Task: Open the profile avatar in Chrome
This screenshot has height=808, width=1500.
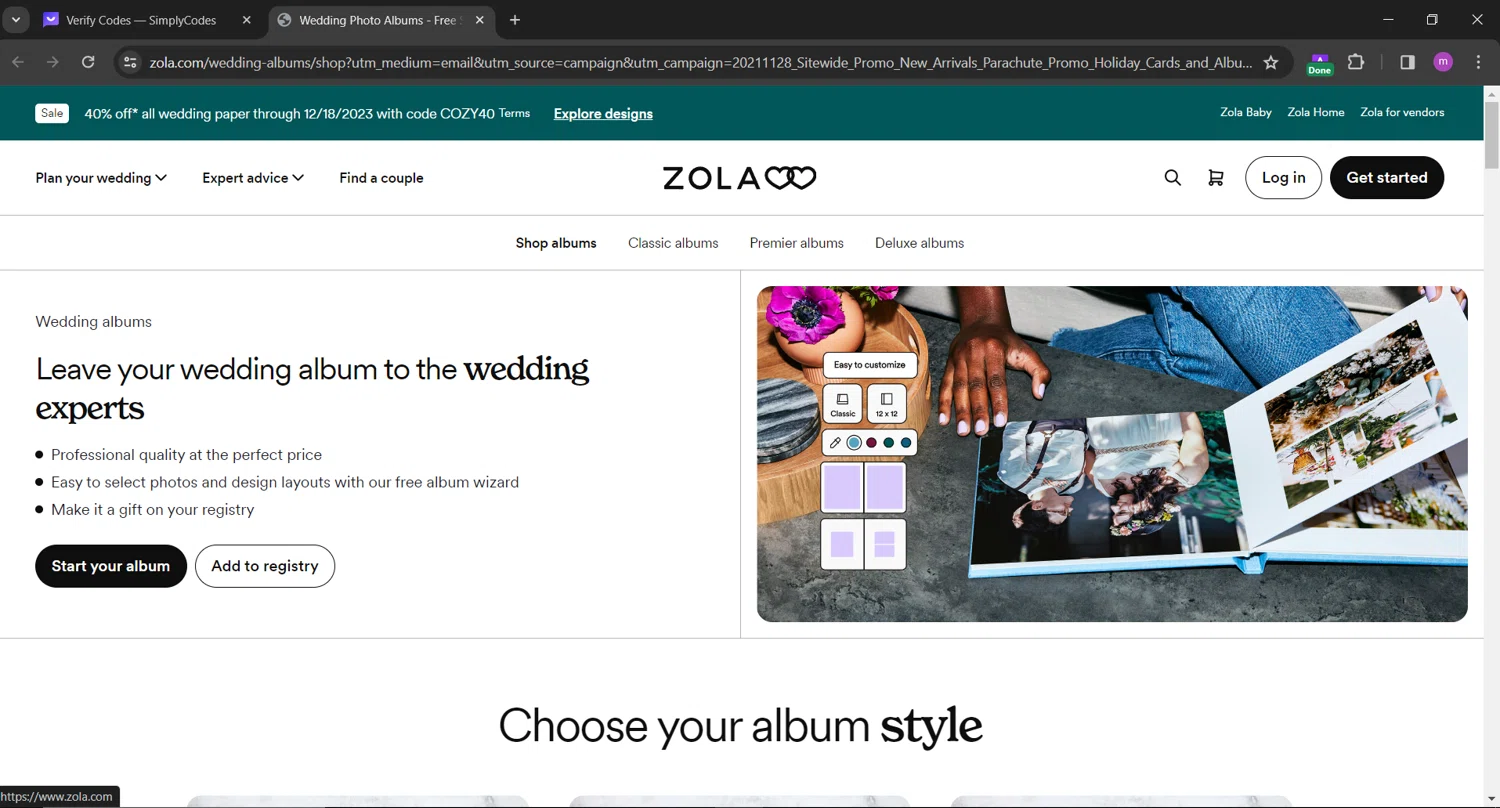Action: [x=1443, y=62]
